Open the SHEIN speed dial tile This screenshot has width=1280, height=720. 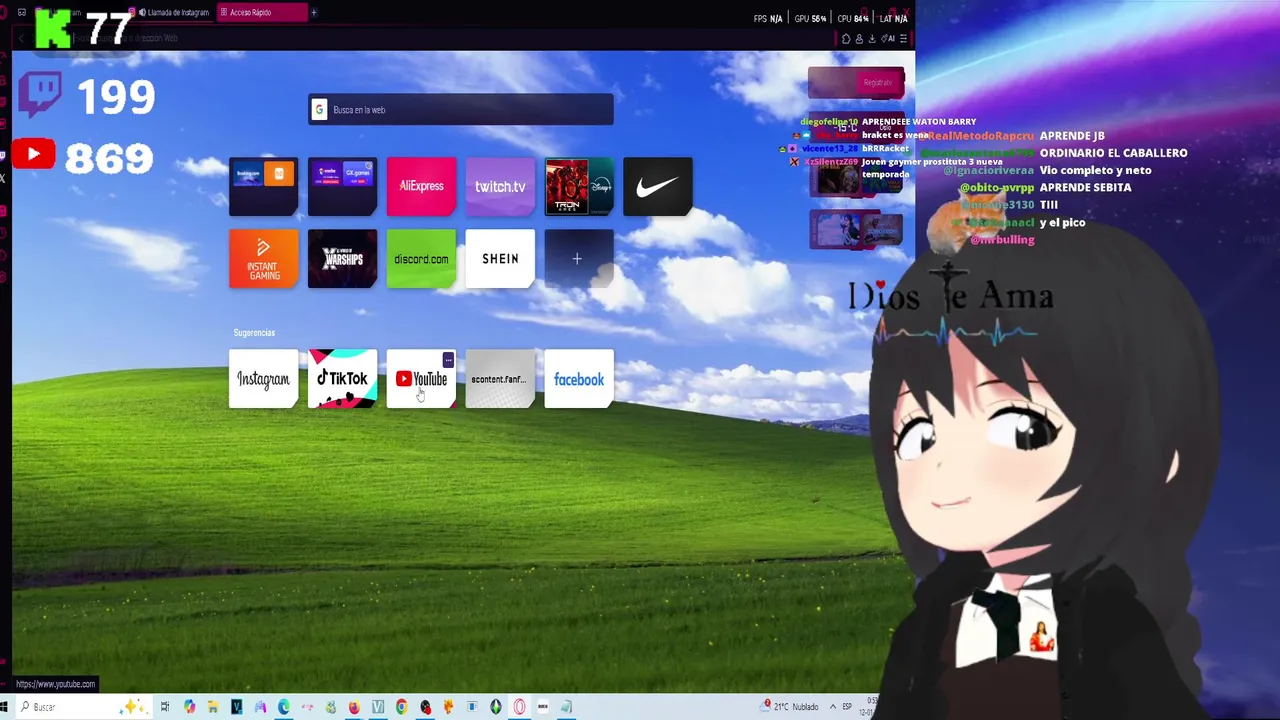point(500,259)
